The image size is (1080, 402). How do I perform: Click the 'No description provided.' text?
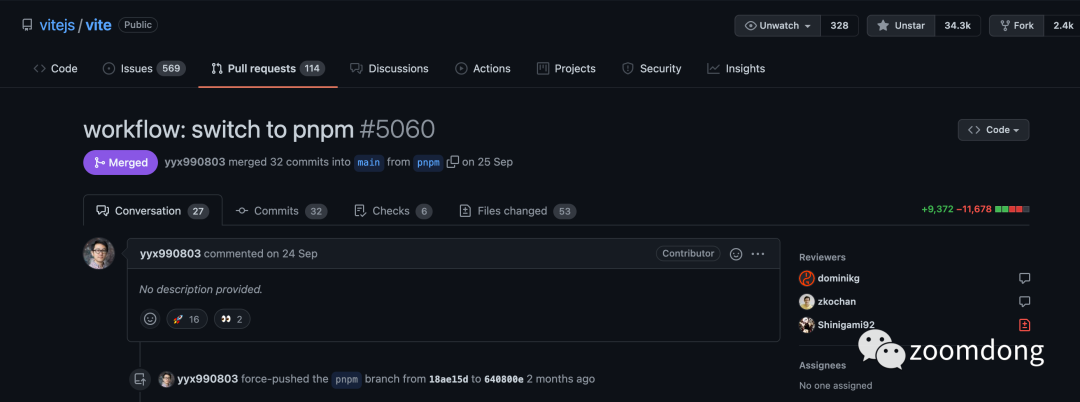[x=201, y=289]
